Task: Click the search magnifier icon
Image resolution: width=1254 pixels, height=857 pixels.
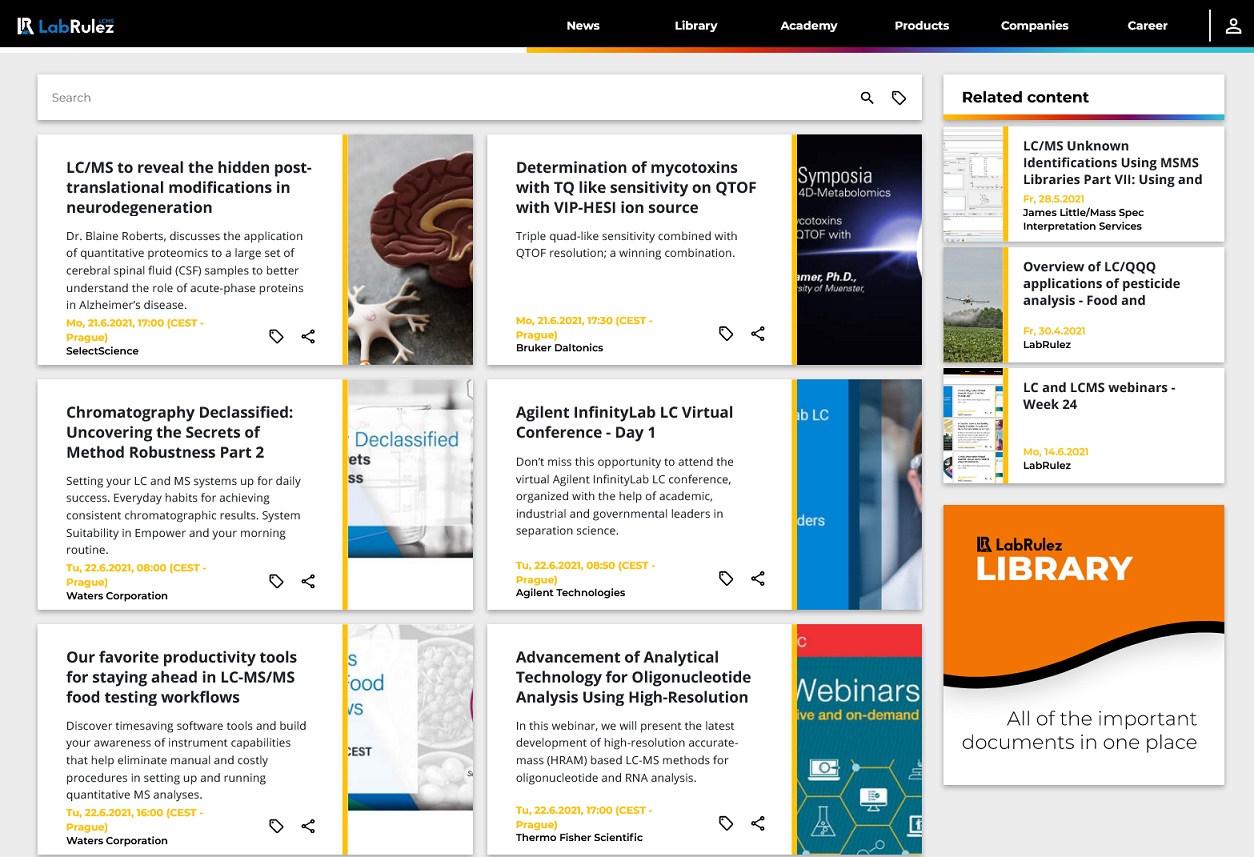Action: [x=867, y=98]
